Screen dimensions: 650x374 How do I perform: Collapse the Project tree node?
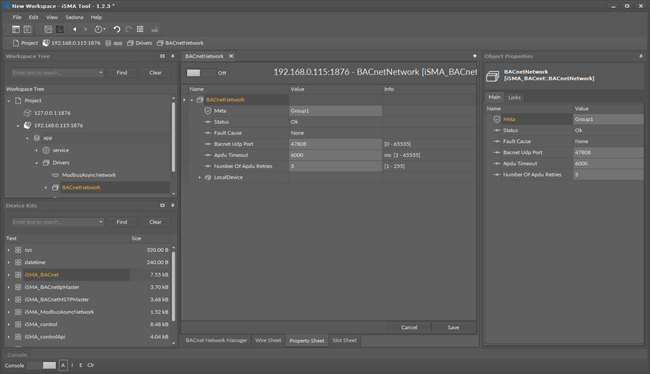9,101
